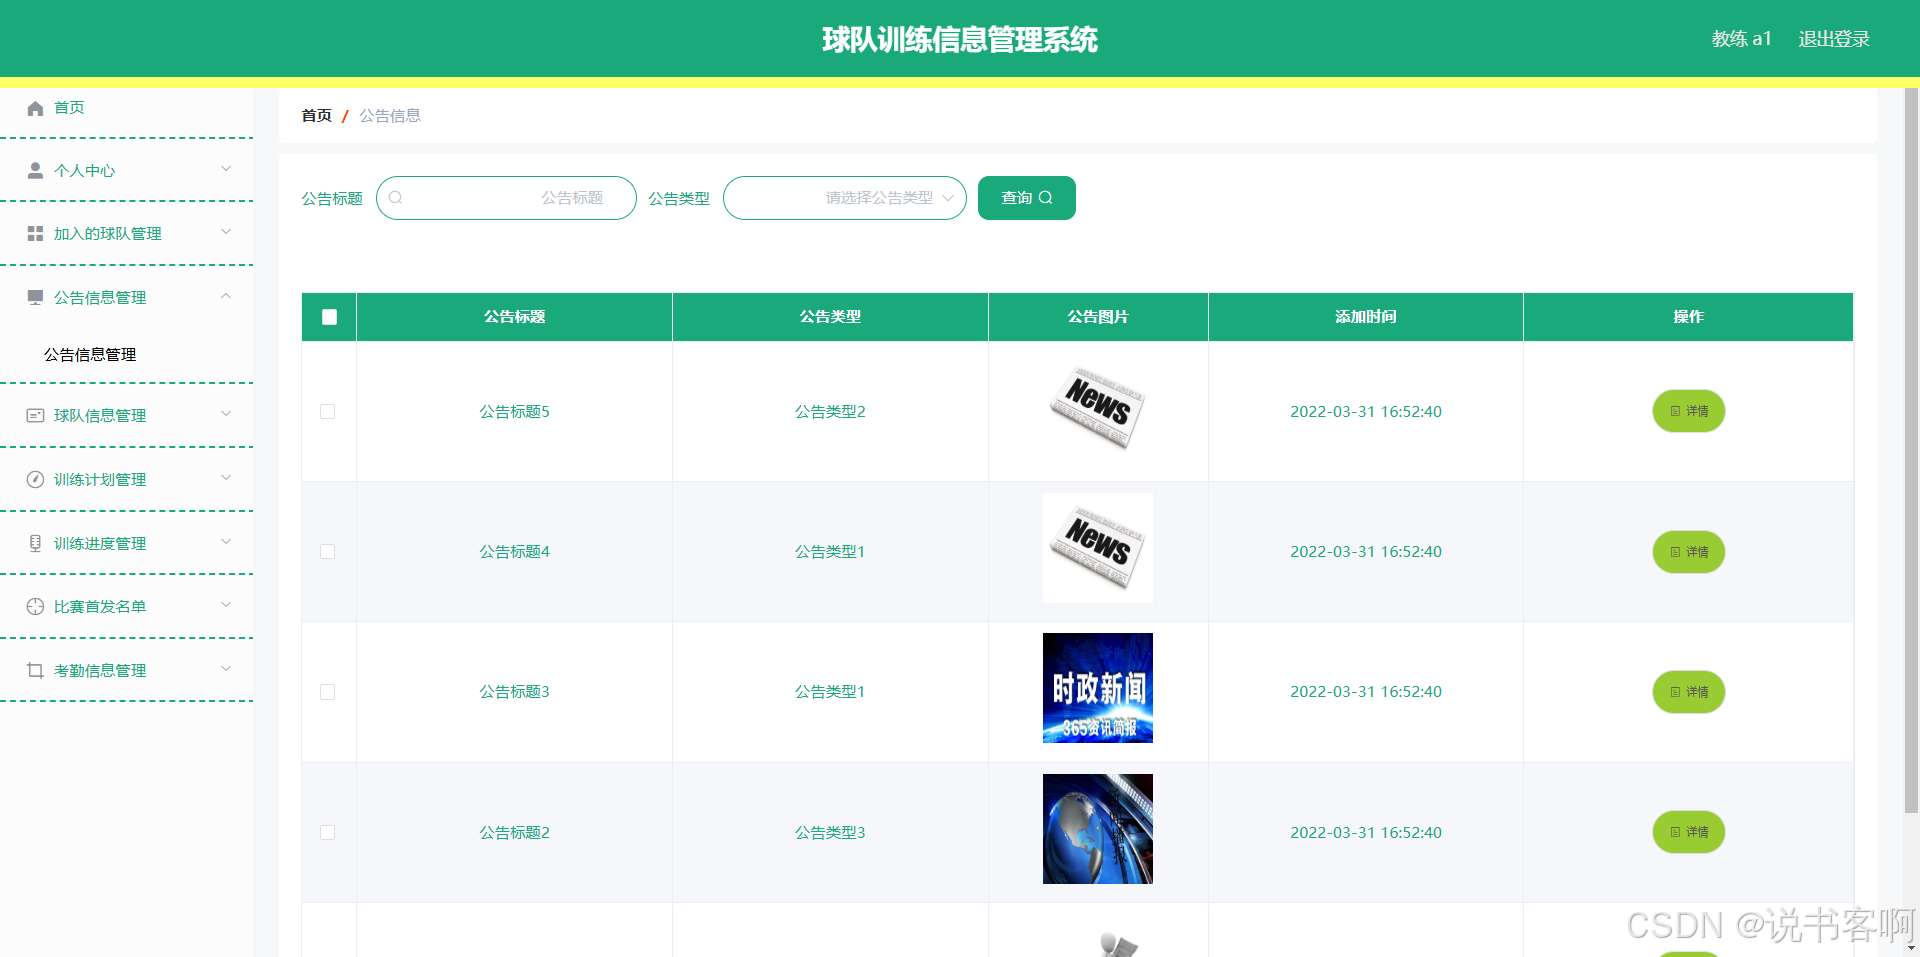Image resolution: width=1920 pixels, height=957 pixels.
Task: Click the 教练 a1 user label
Action: coord(1741,39)
